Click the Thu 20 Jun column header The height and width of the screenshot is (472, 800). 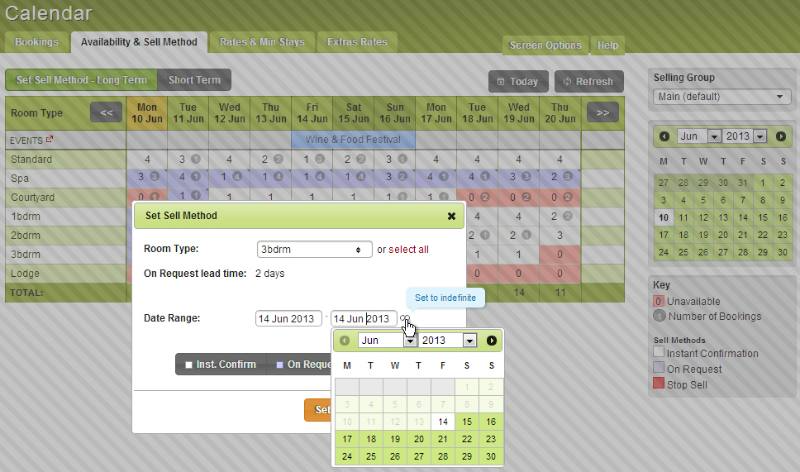(560, 113)
